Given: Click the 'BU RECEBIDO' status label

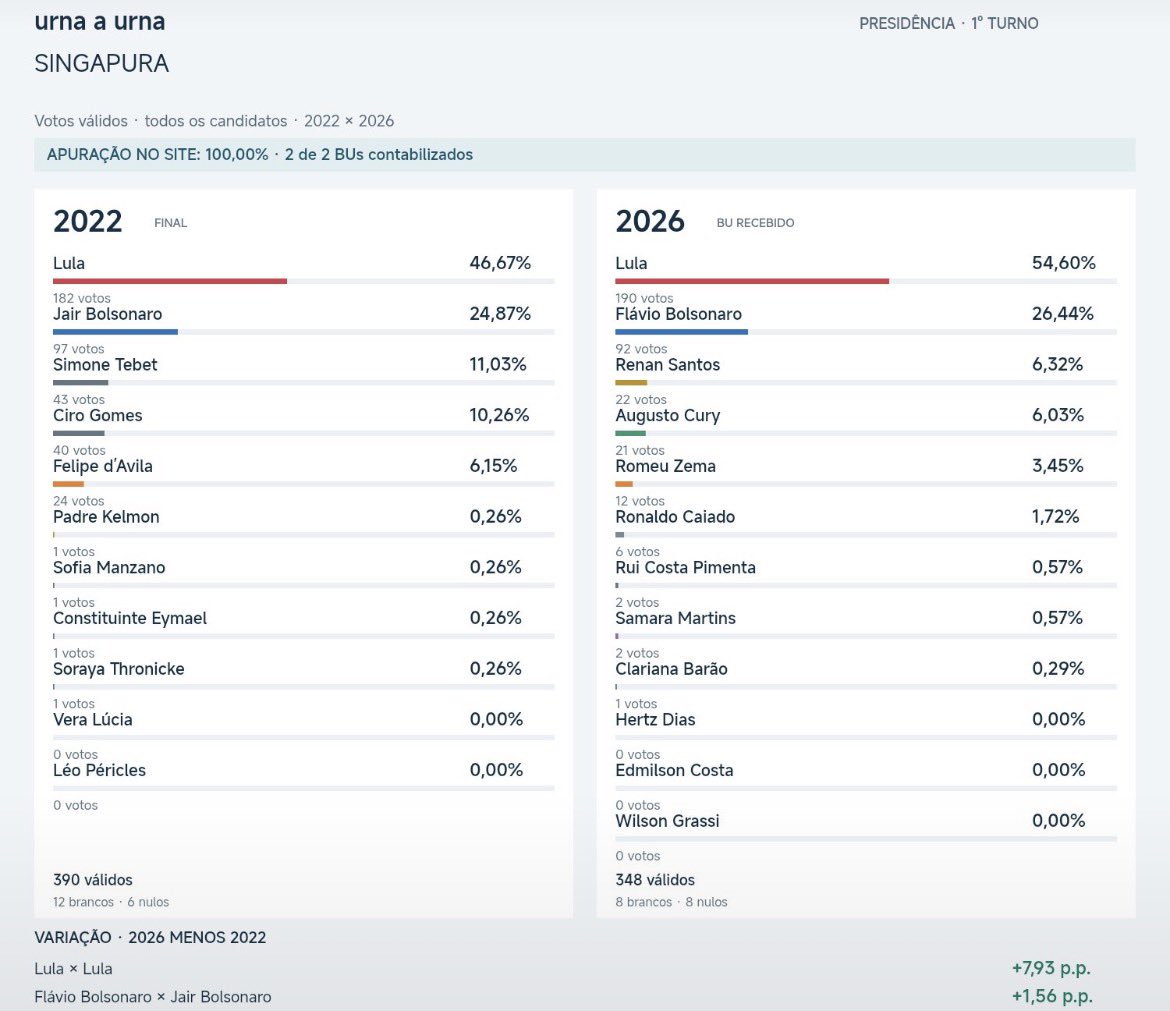Looking at the screenshot, I should tap(755, 223).
